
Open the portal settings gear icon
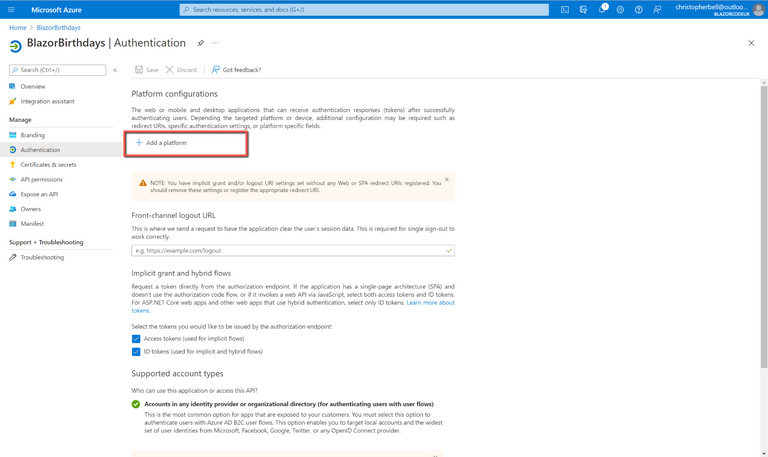pos(620,10)
